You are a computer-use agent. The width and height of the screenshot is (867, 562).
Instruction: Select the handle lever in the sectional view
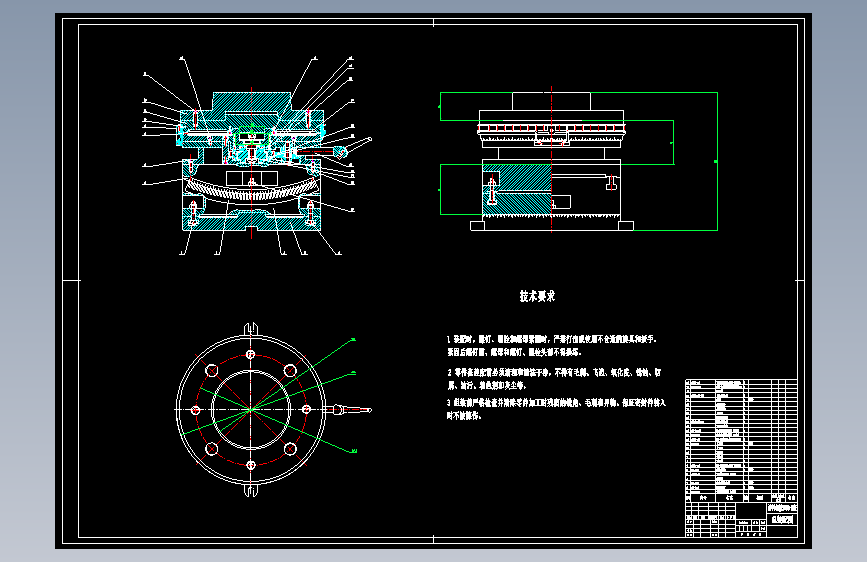pyautogui.click(x=335, y=149)
